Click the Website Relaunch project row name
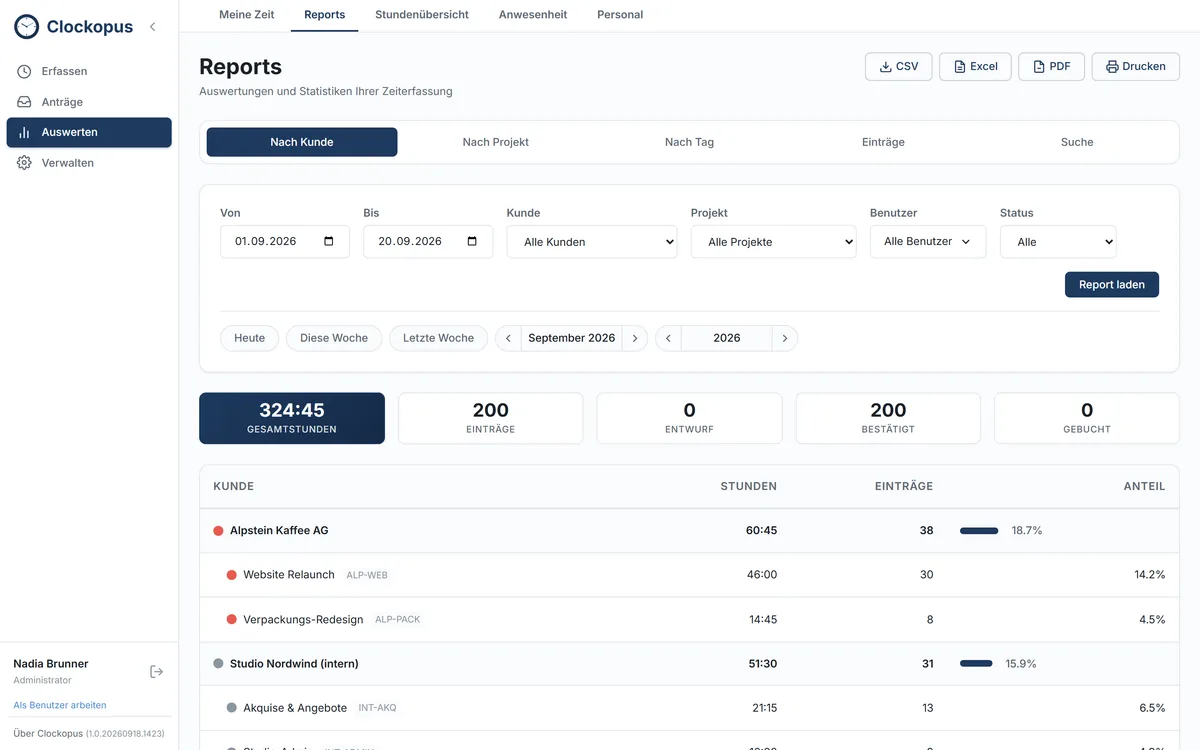 coord(289,575)
